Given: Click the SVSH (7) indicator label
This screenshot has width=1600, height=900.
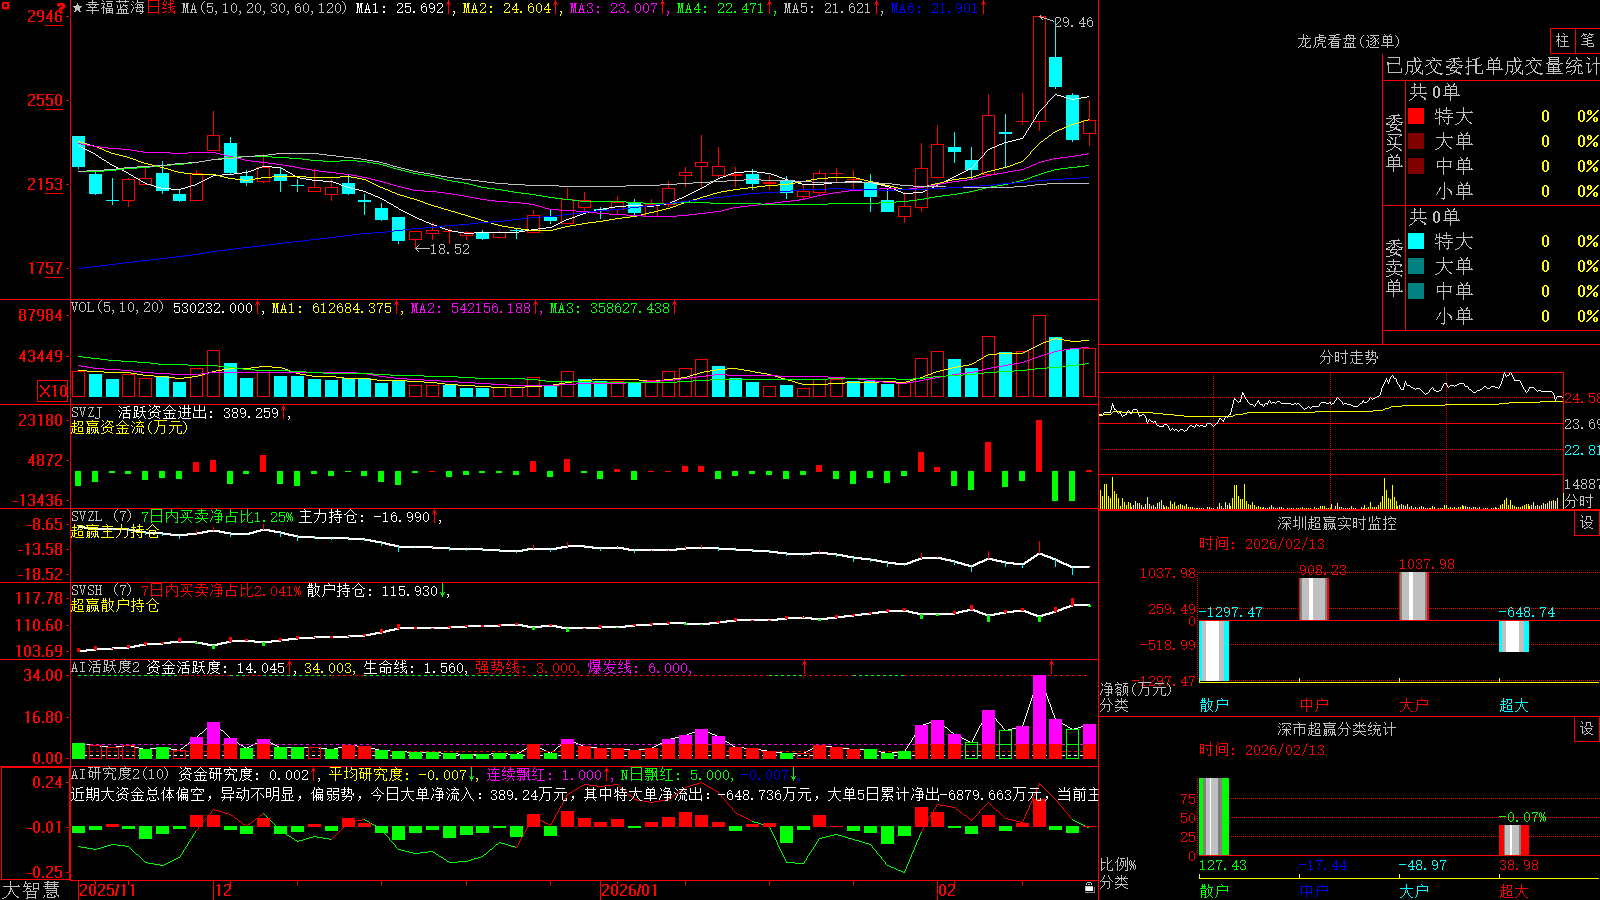Looking at the screenshot, I should (102, 591).
